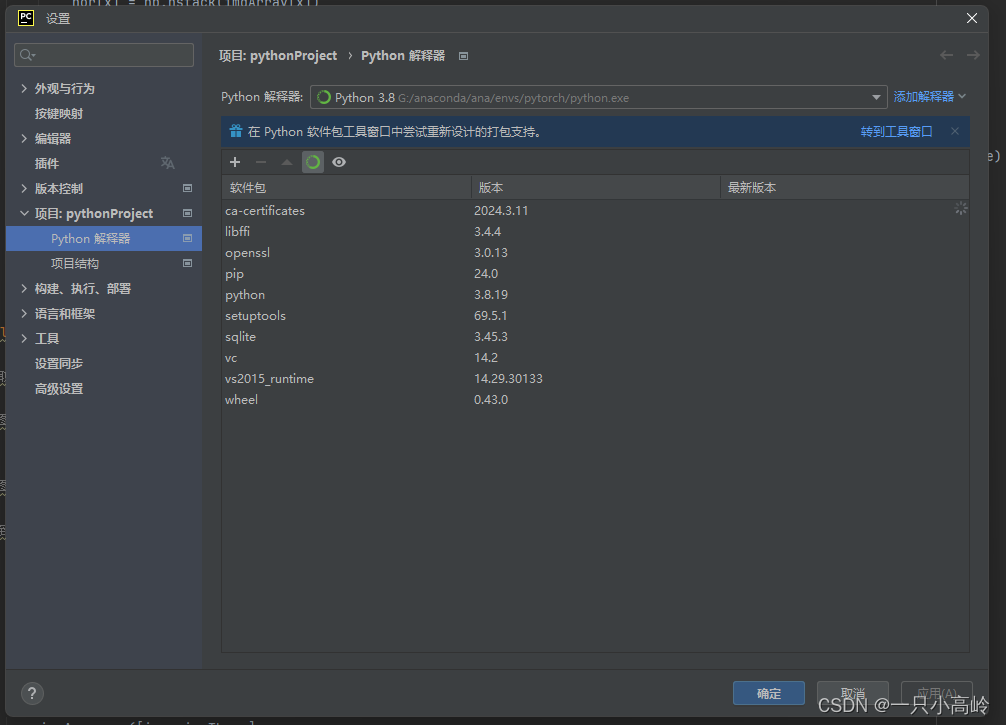This screenshot has height=725, width=1006.
Task: Collapse the 项目: pythonProject section
Action: pyautogui.click(x=24, y=213)
